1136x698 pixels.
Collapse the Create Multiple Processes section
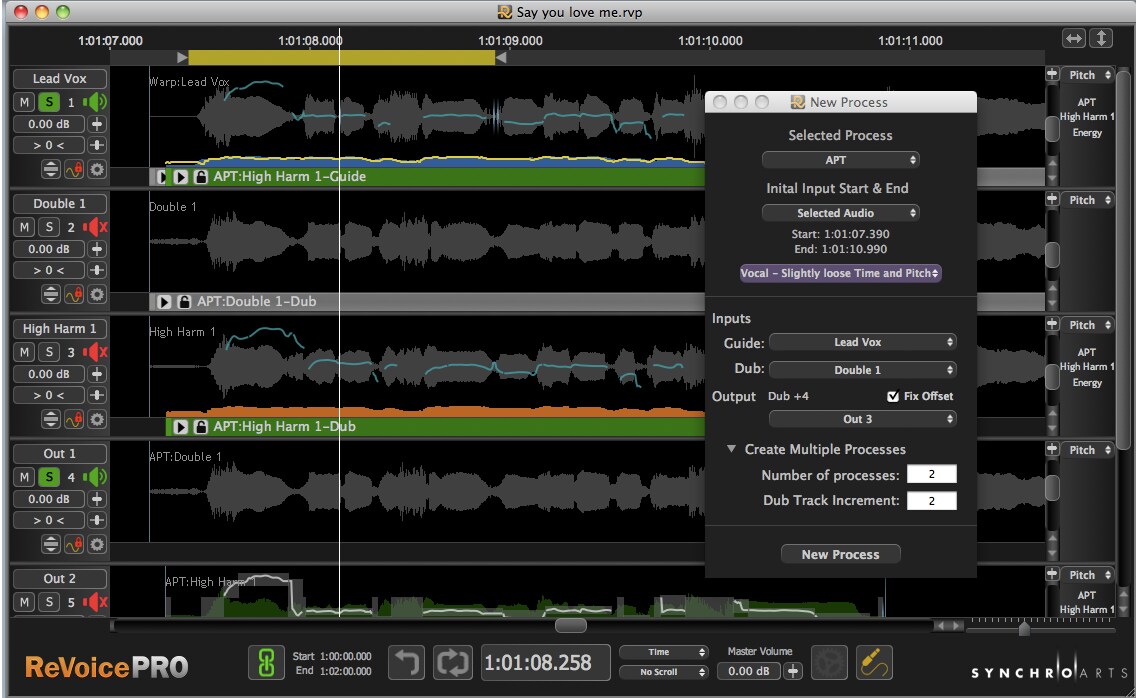pos(732,449)
